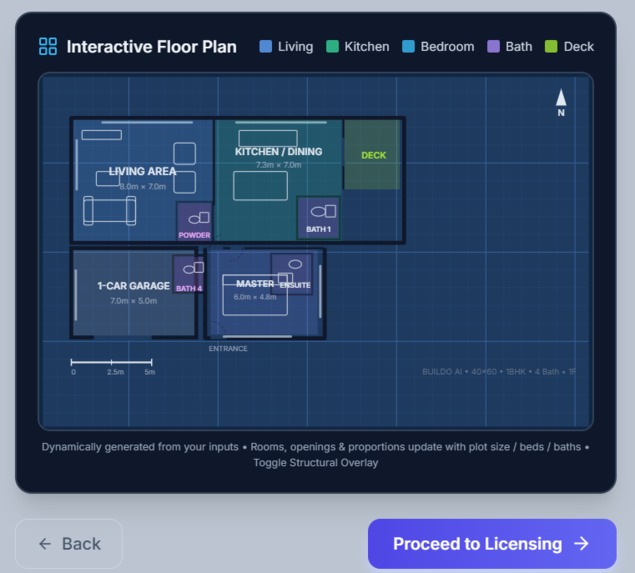Click the Living legend label text
Viewport: 635px width, 573px height.
296,47
